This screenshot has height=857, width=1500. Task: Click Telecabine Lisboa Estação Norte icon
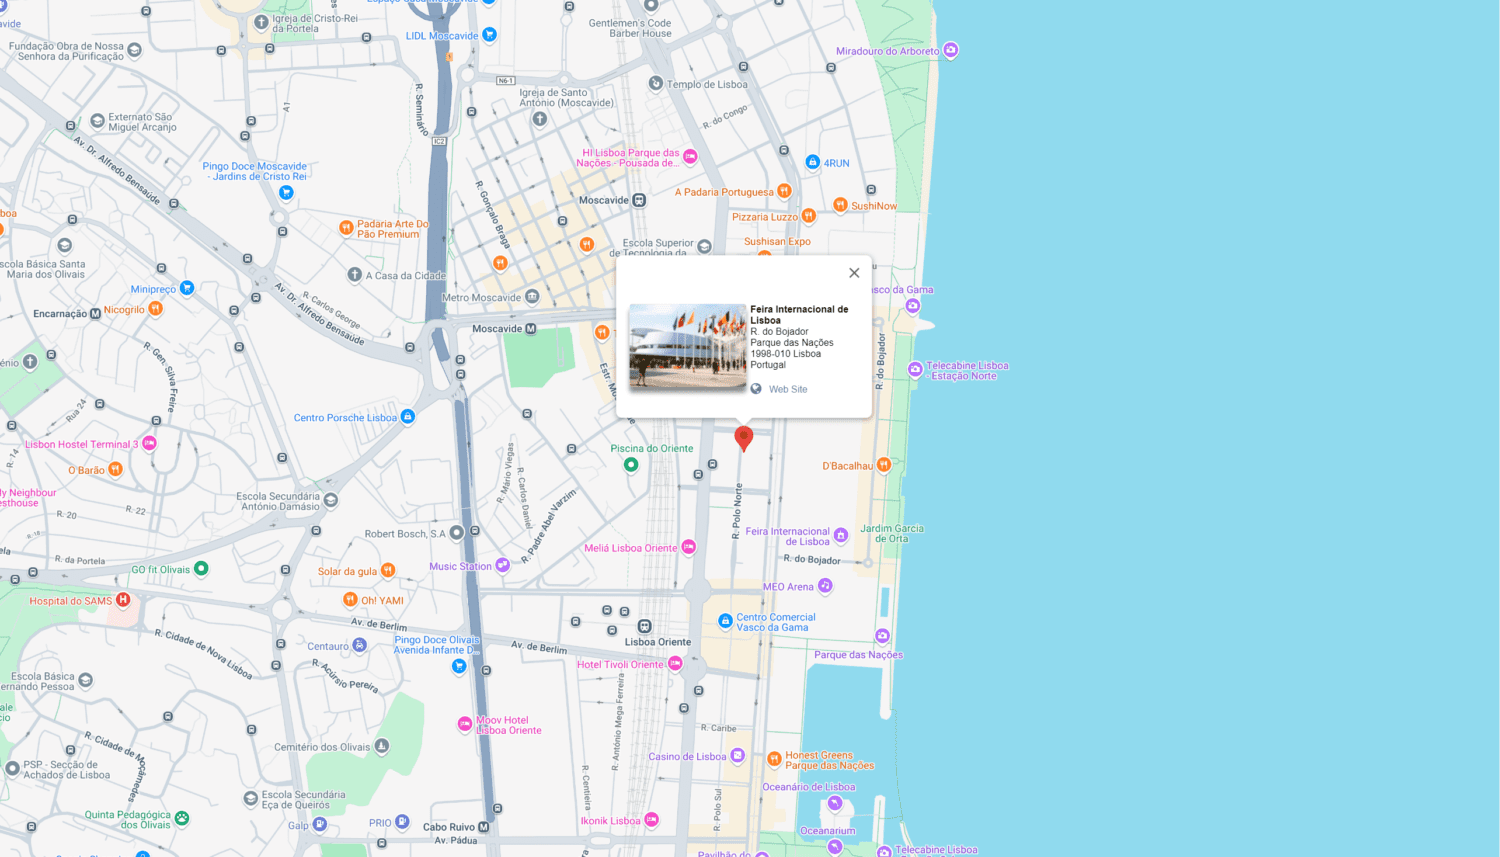tap(915, 370)
